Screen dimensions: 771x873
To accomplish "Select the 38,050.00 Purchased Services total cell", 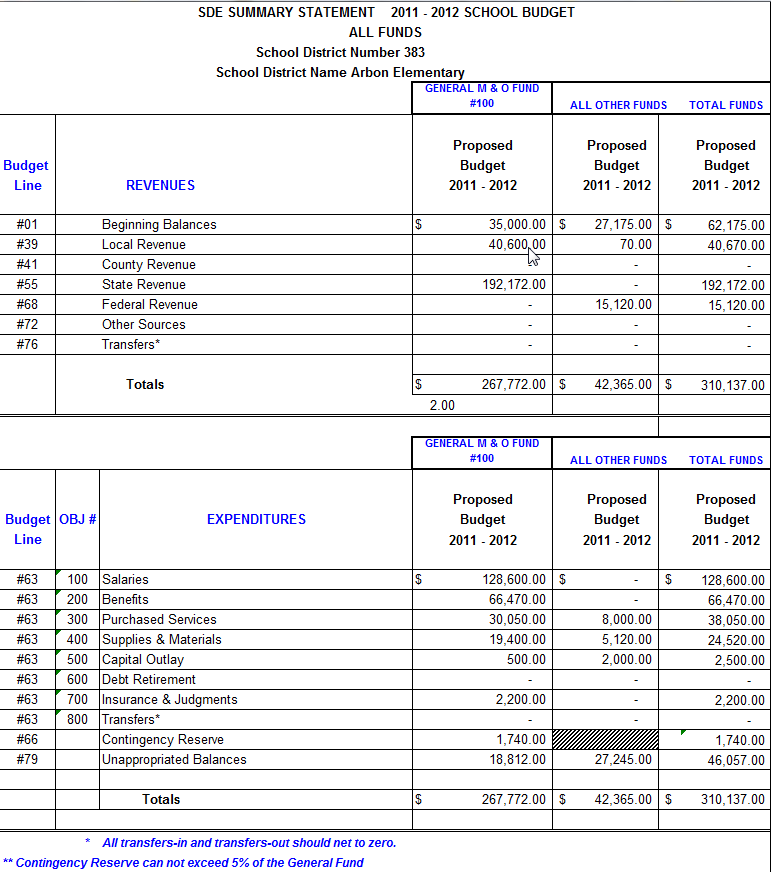I will 715,620.
